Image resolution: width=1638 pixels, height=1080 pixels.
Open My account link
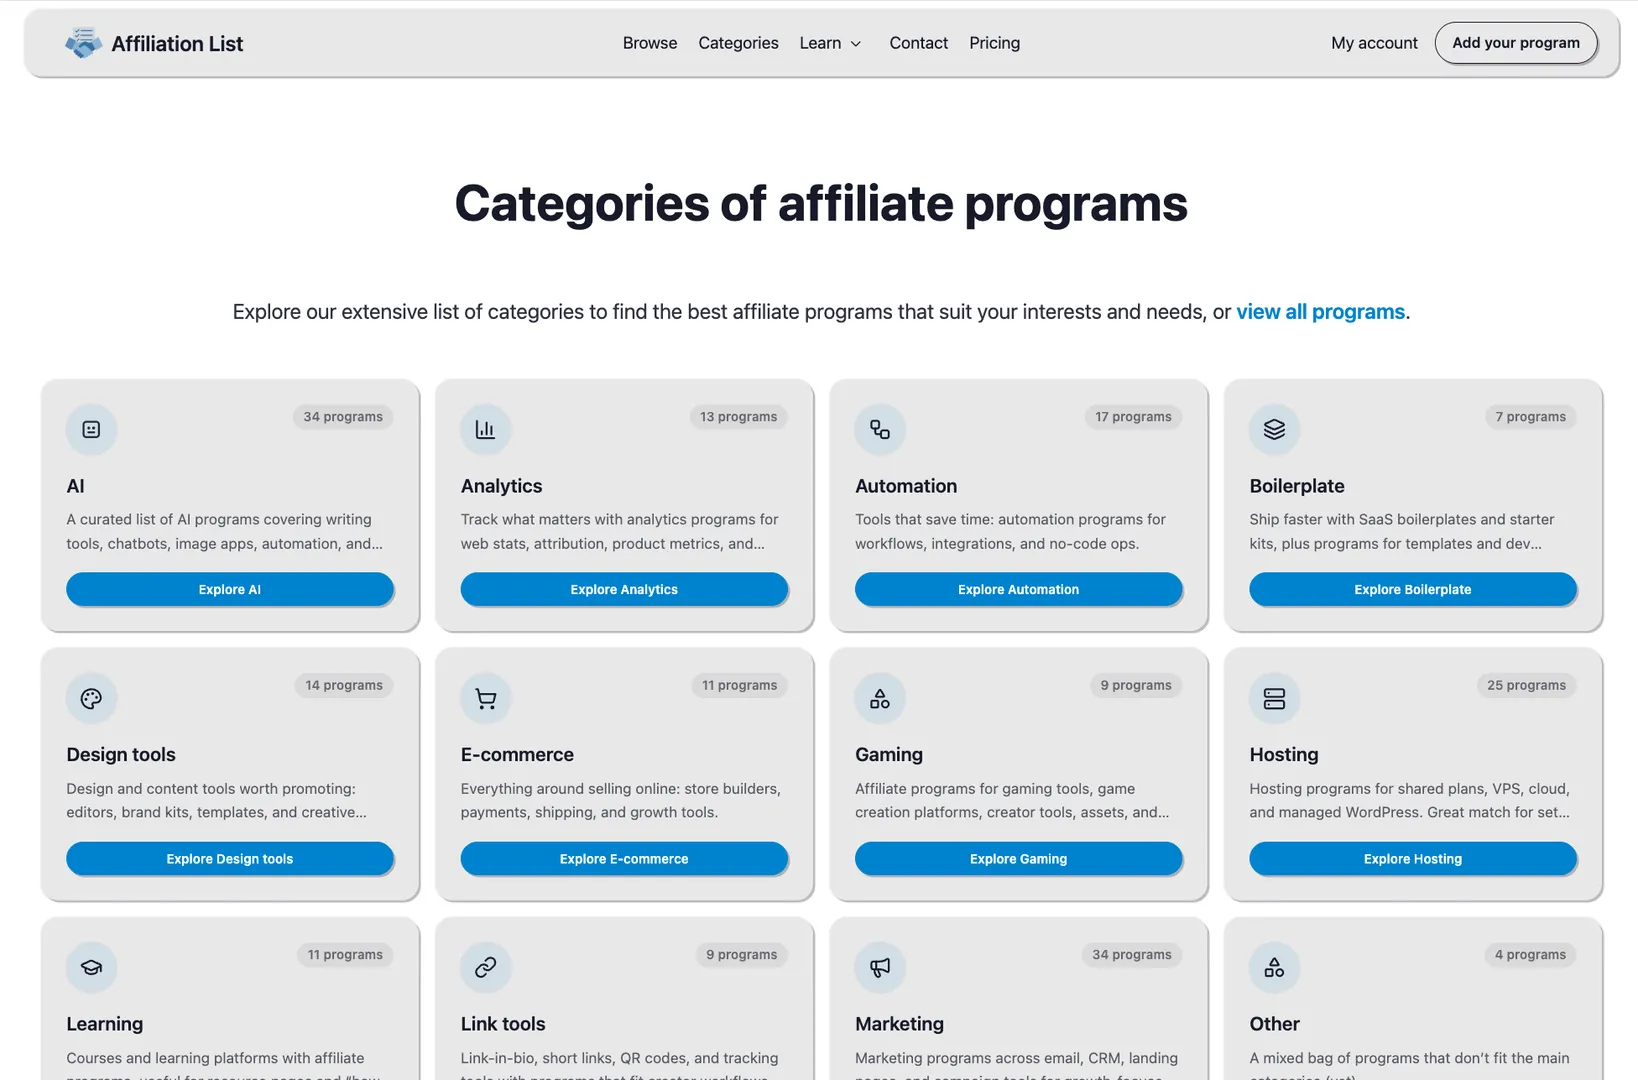pyautogui.click(x=1374, y=43)
